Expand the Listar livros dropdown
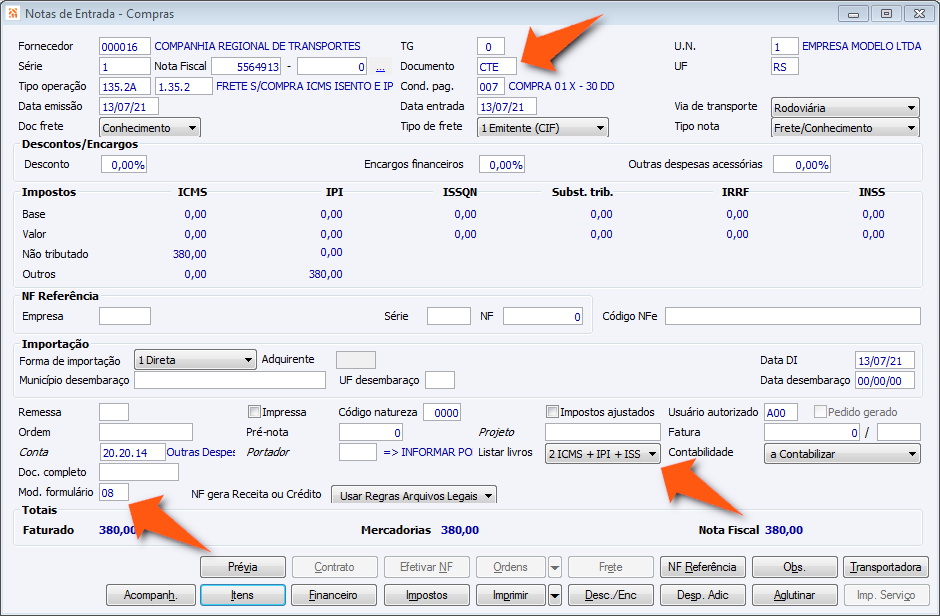940x616 pixels. coord(602,454)
